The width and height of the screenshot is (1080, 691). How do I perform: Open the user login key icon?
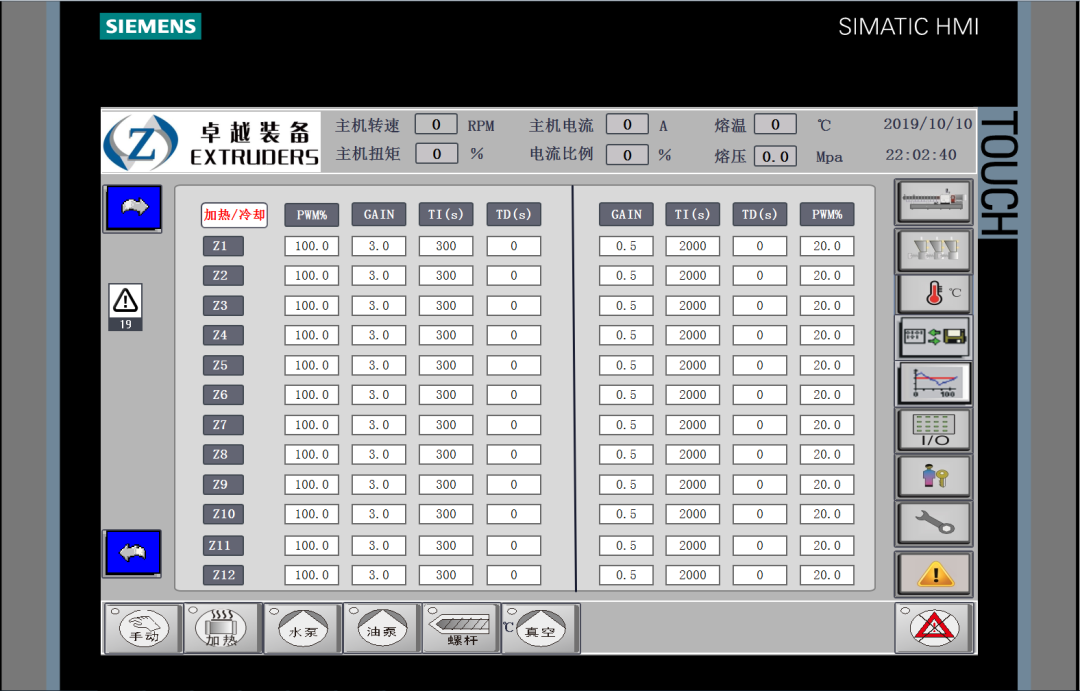(x=933, y=476)
